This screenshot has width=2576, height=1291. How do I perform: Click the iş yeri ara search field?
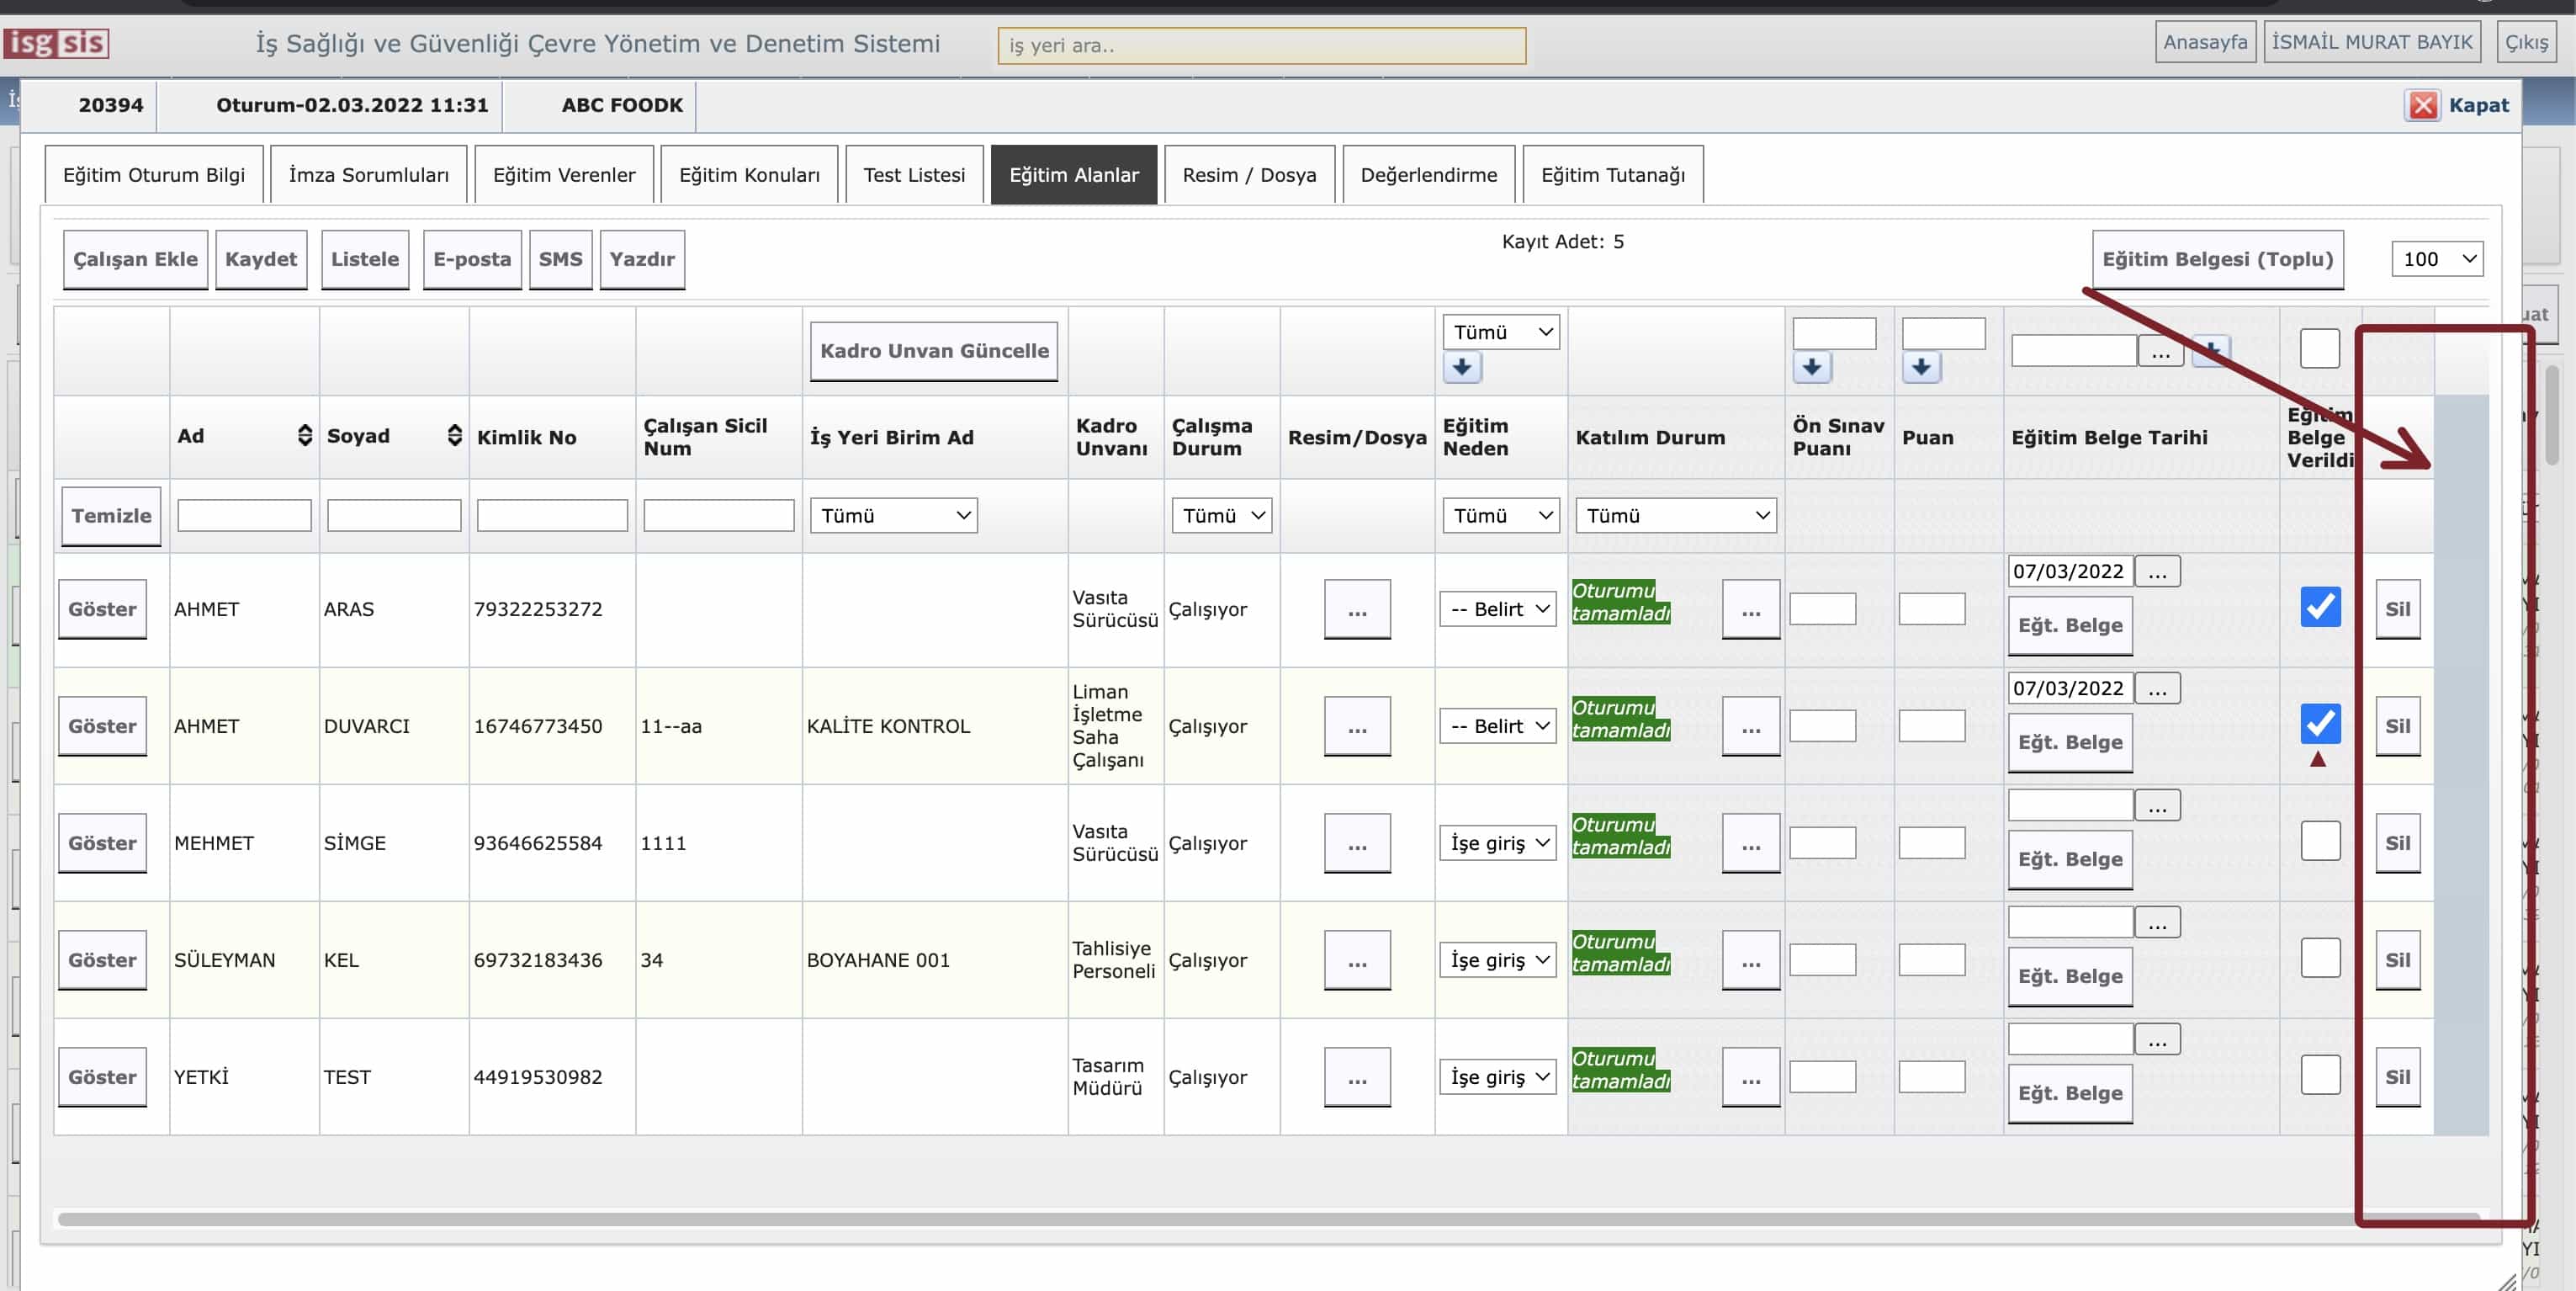1260,46
